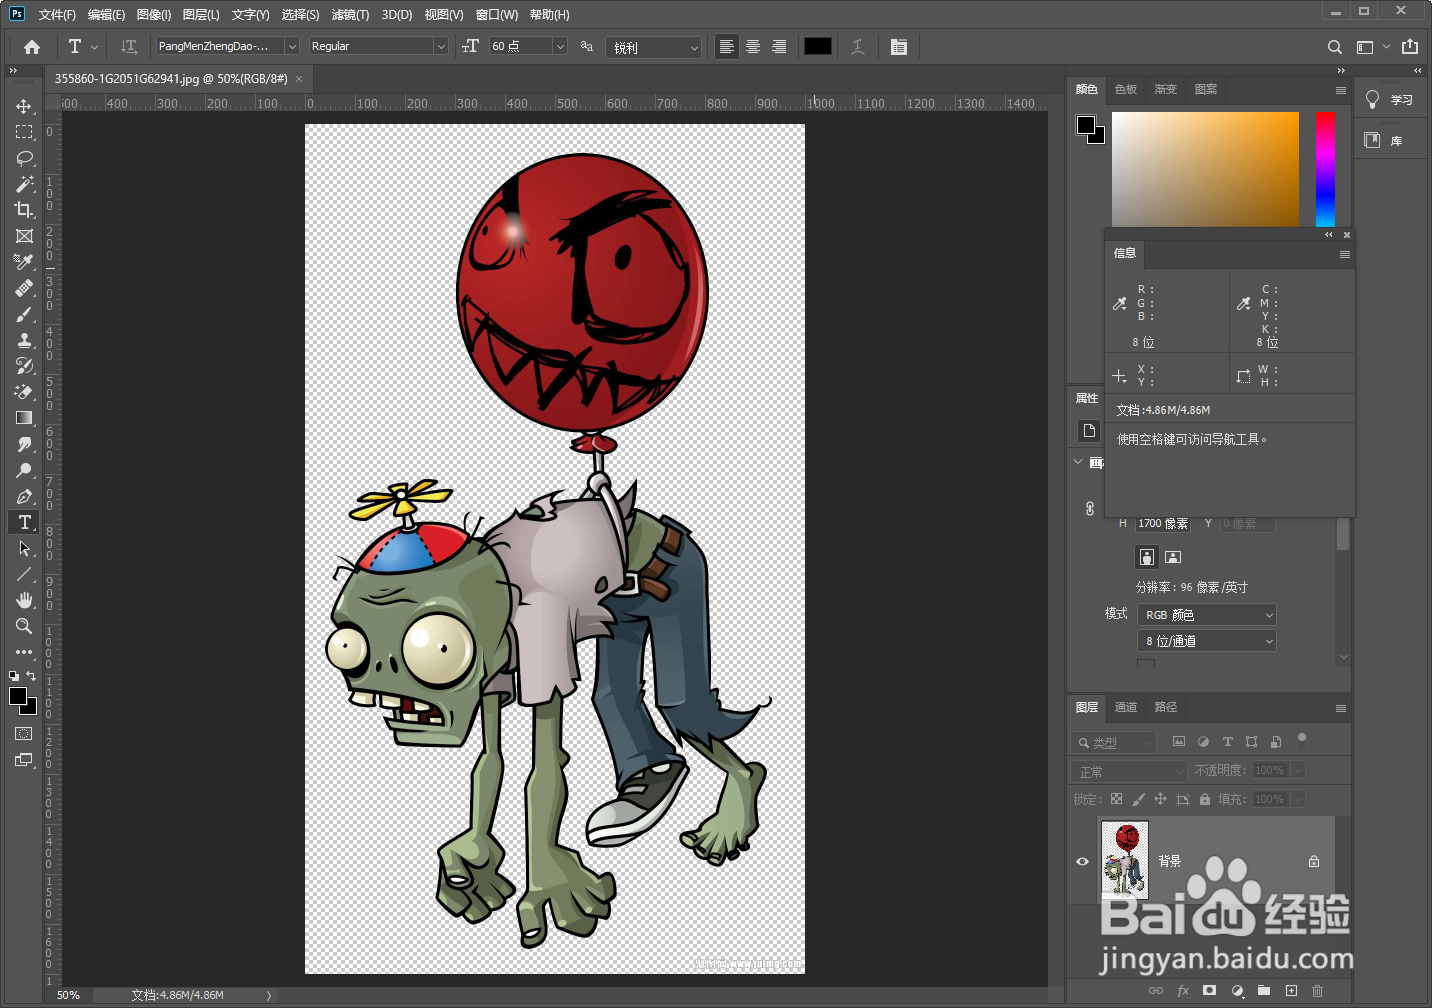Select the Path Selection tool

tap(24, 548)
